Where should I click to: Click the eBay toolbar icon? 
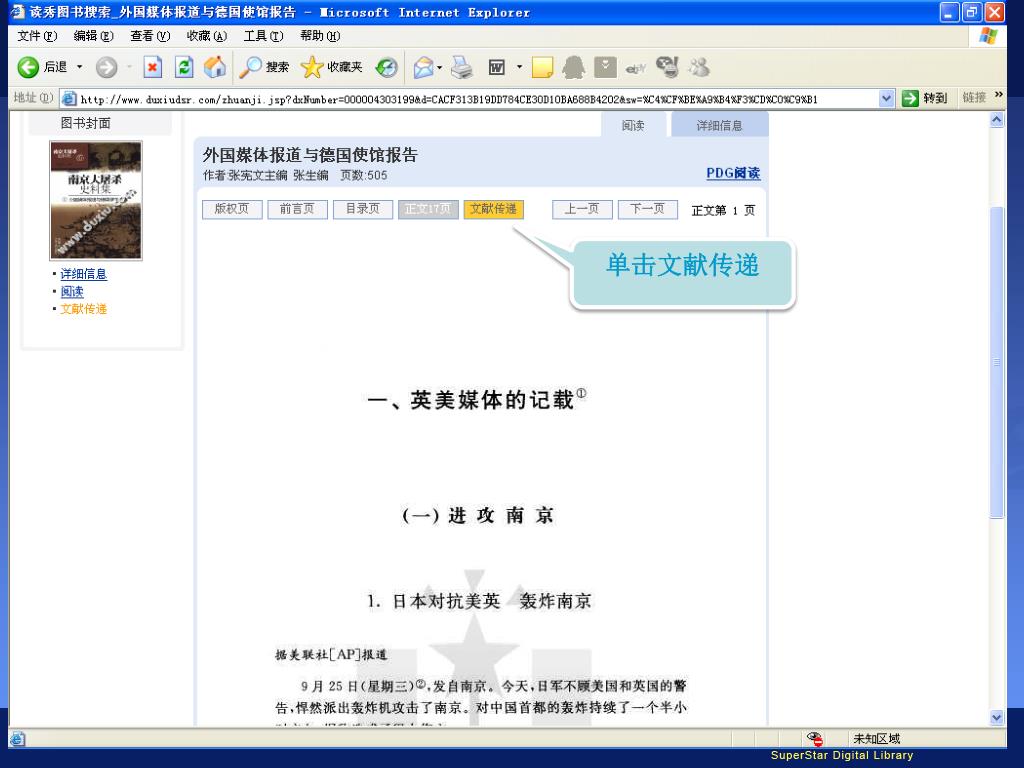coord(636,67)
